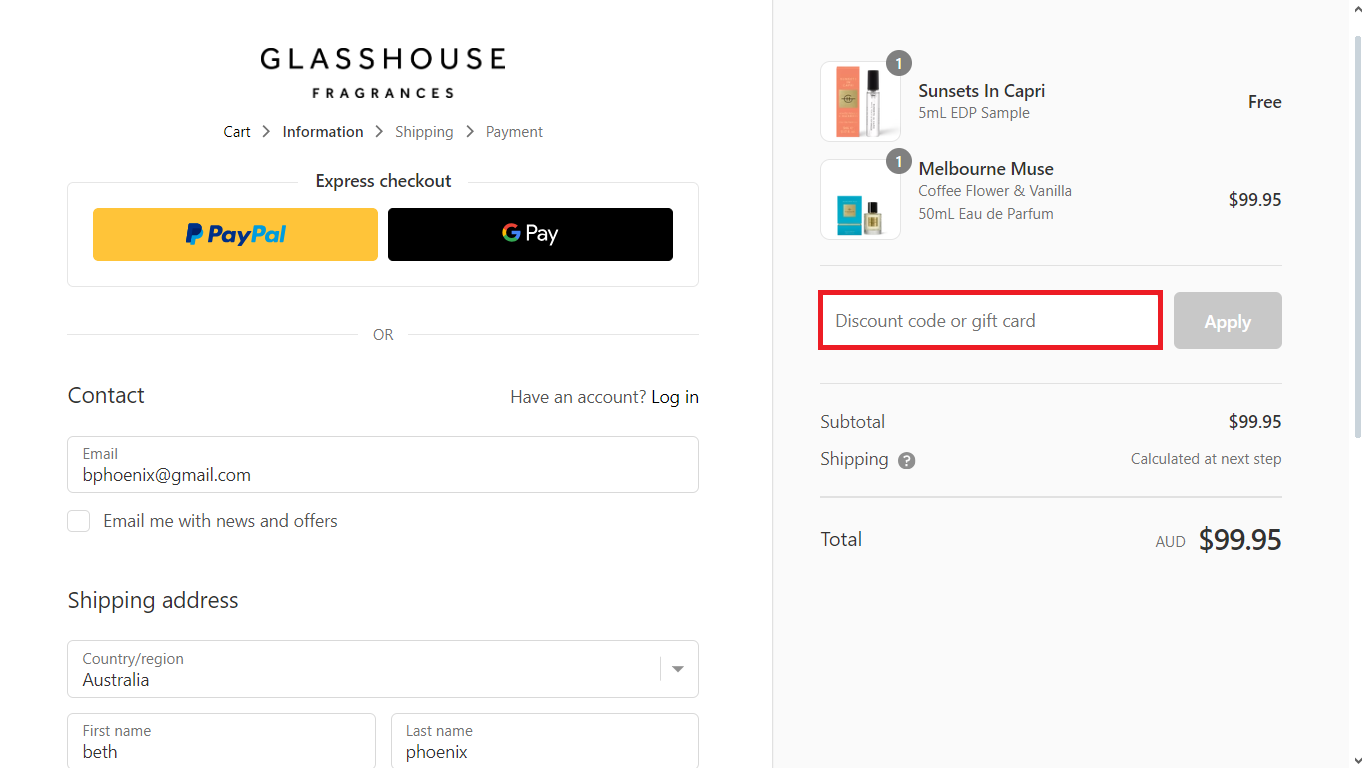Viewport: 1366px width, 768px height.
Task: Click the quantity badge on Sunsets In Capri
Action: 898,62
